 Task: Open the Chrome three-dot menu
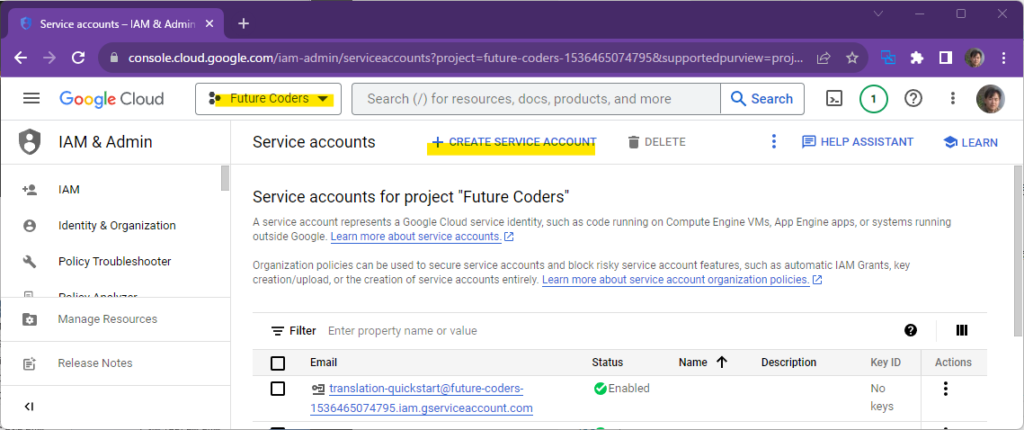click(x=1004, y=58)
